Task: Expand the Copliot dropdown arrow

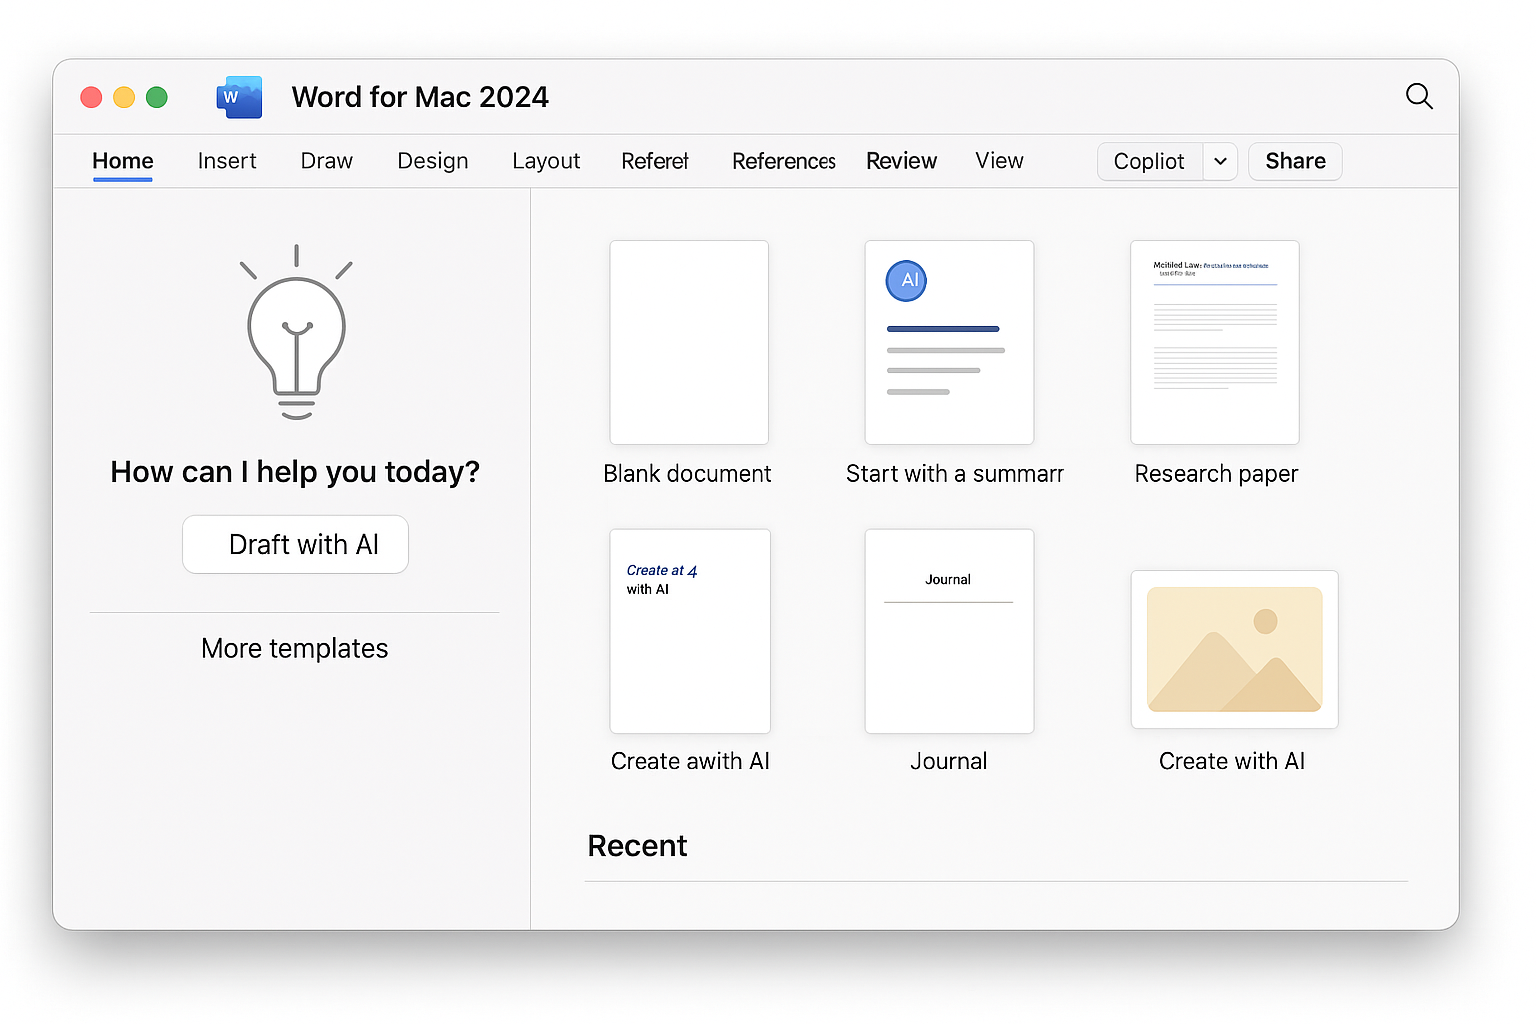Action: pos(1220,161)
